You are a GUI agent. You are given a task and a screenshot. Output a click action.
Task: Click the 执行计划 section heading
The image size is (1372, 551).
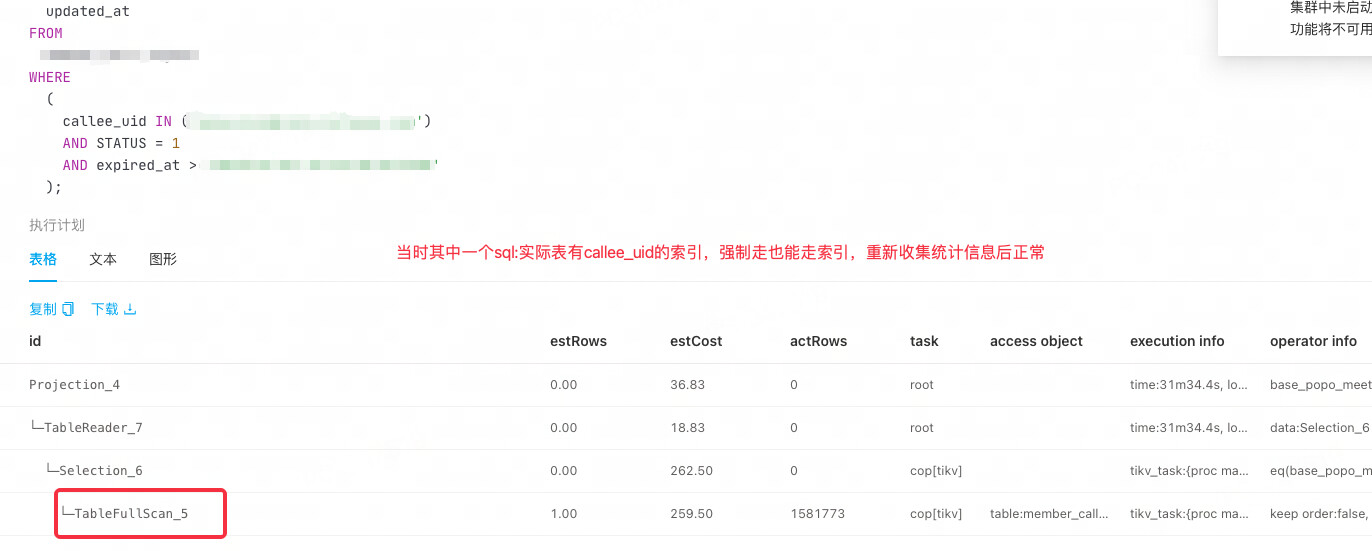coord(57,225)
